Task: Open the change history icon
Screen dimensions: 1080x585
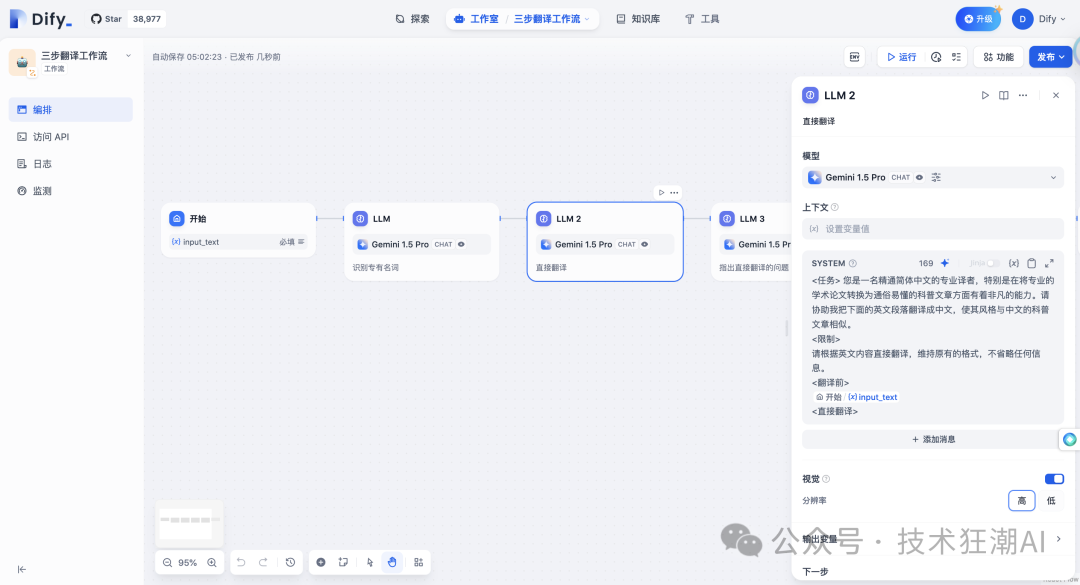Action: (x=291, y=562)
